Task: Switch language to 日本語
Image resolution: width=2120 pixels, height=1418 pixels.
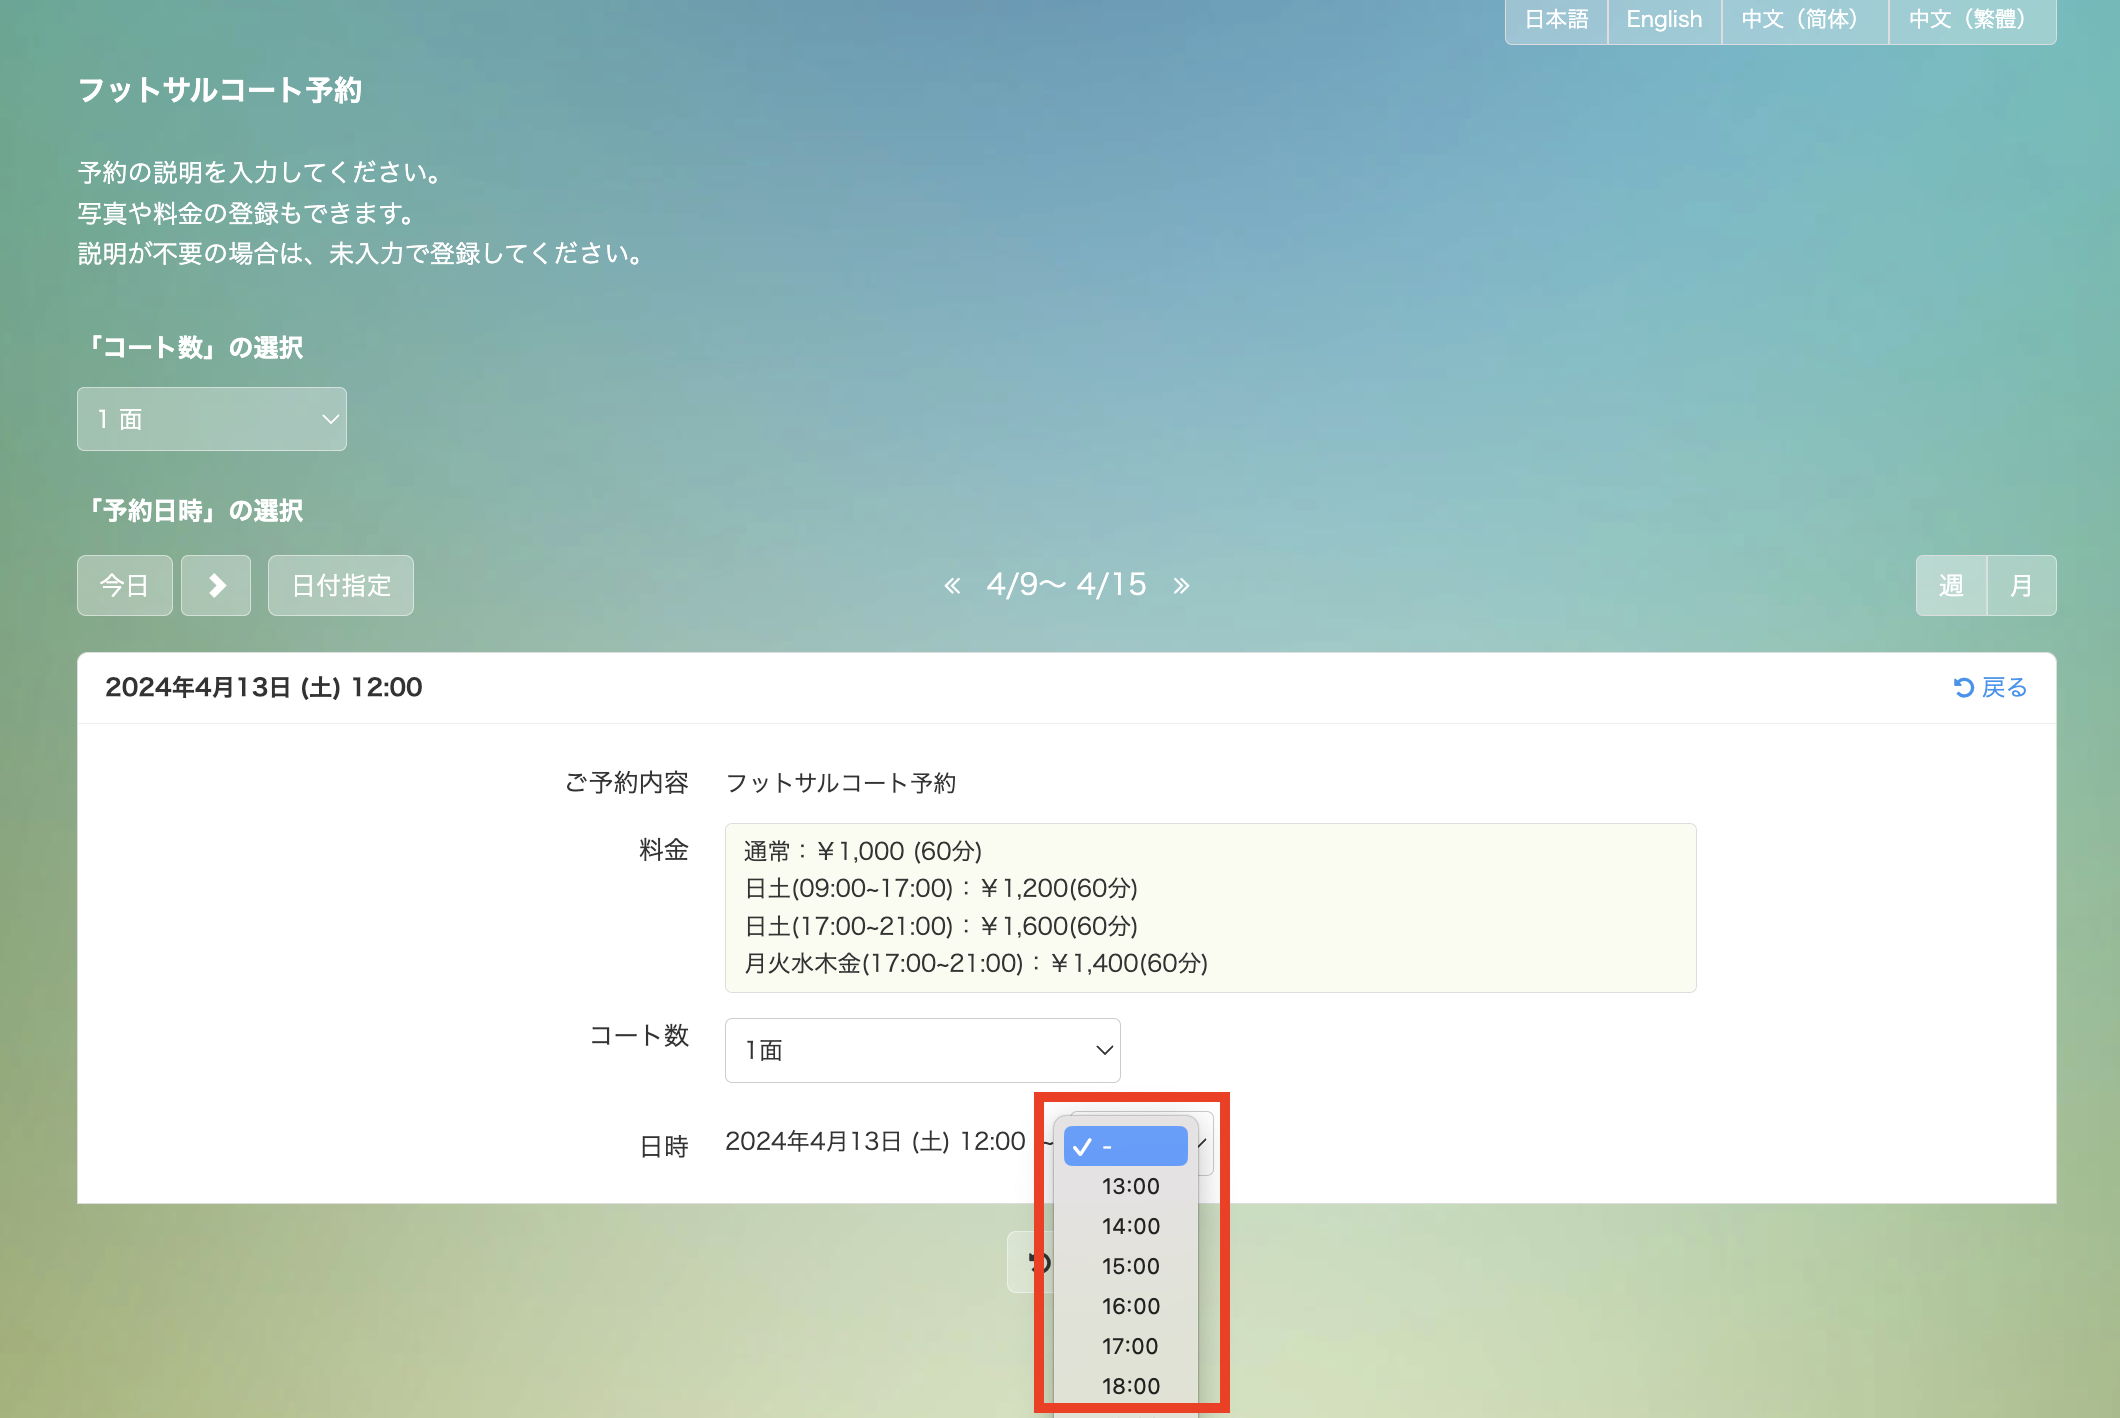Action: click(1556, 20)
